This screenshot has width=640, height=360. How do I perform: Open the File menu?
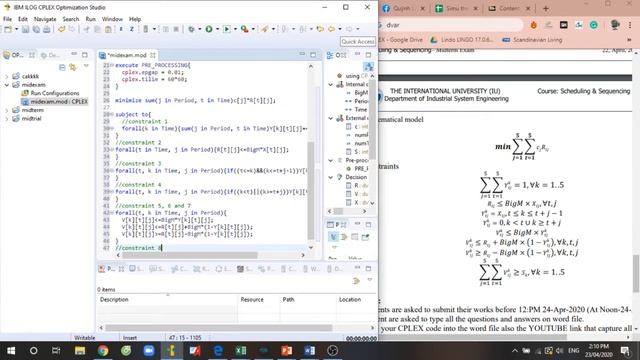pyautogui.click(x=7, y=19)
